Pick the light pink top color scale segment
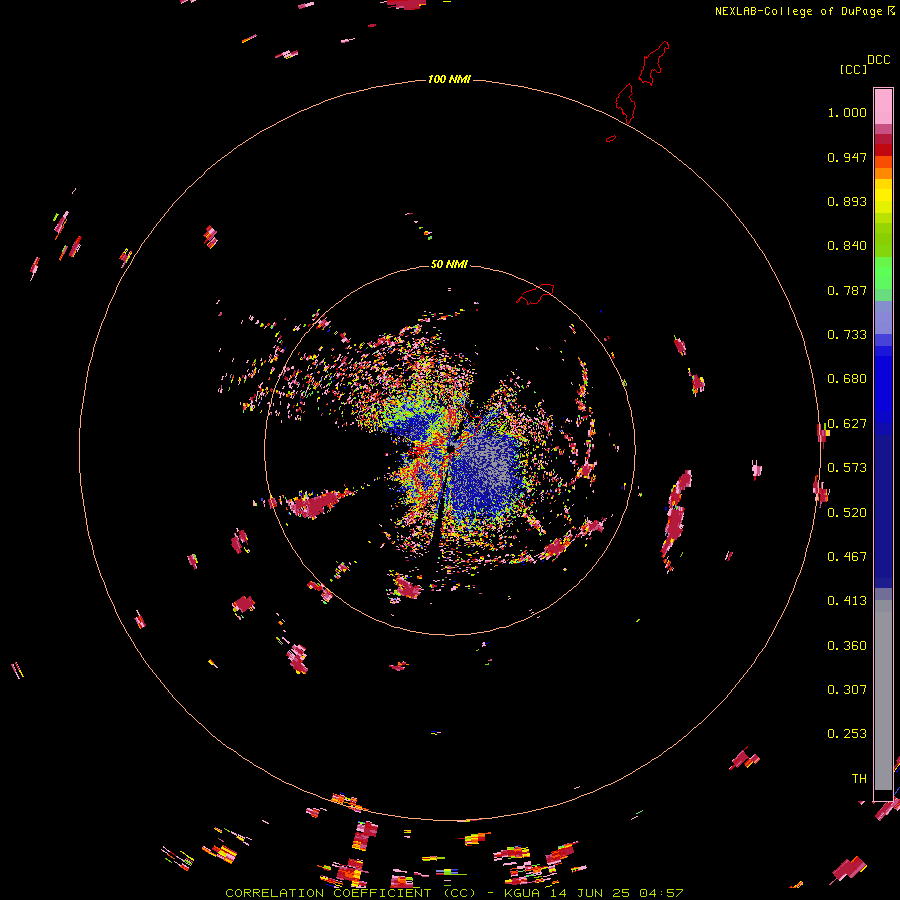900x900 pixels. [x=883, y=107]
